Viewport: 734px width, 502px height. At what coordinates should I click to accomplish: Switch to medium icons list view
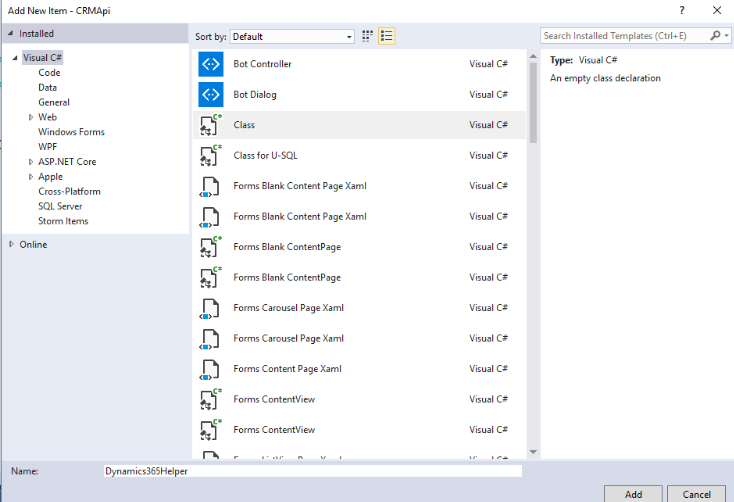point(387,36)
